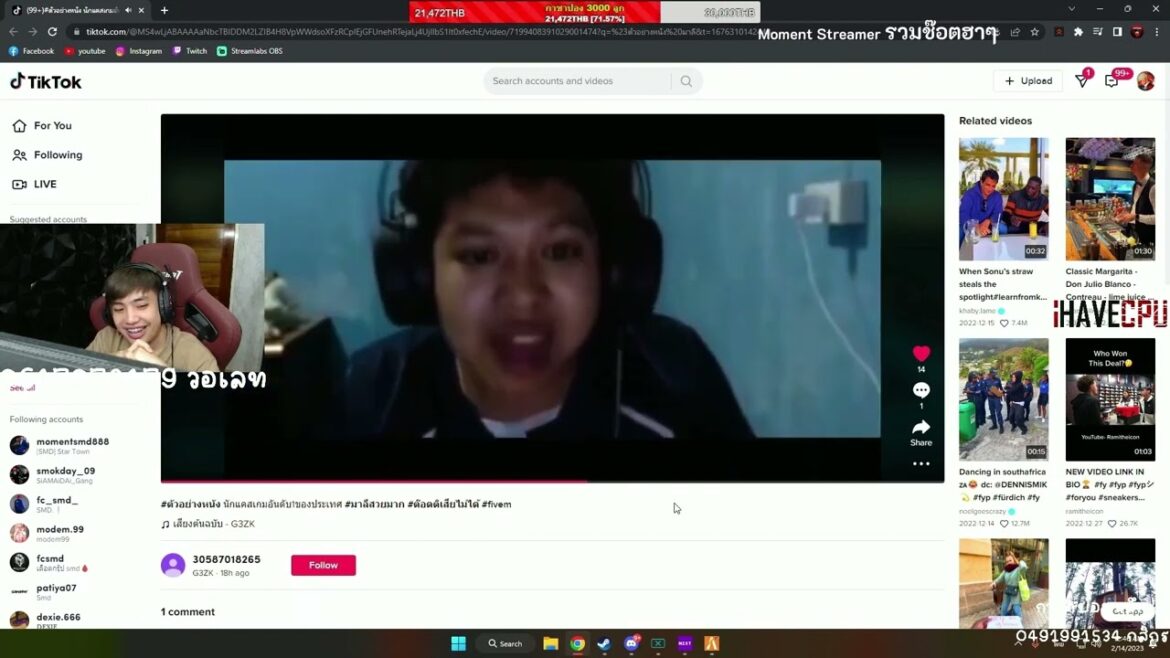The image size is (1170, 658).
Task: Open Chrome three-dot menu
Action: tap(1156, 32)
